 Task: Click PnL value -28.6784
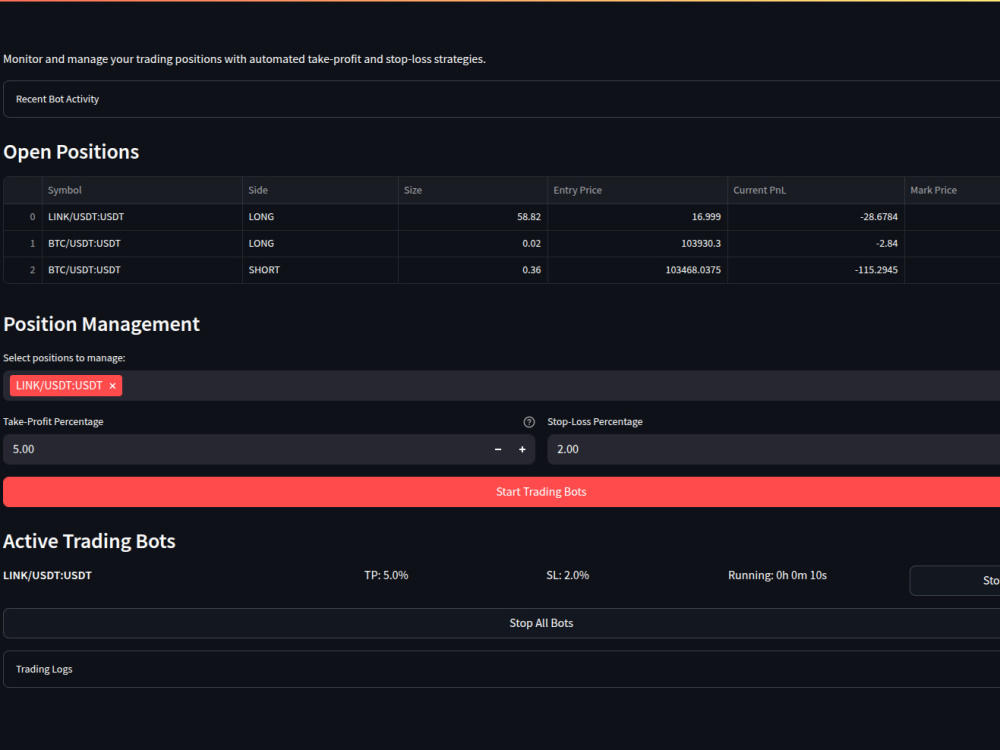[816, 217]
